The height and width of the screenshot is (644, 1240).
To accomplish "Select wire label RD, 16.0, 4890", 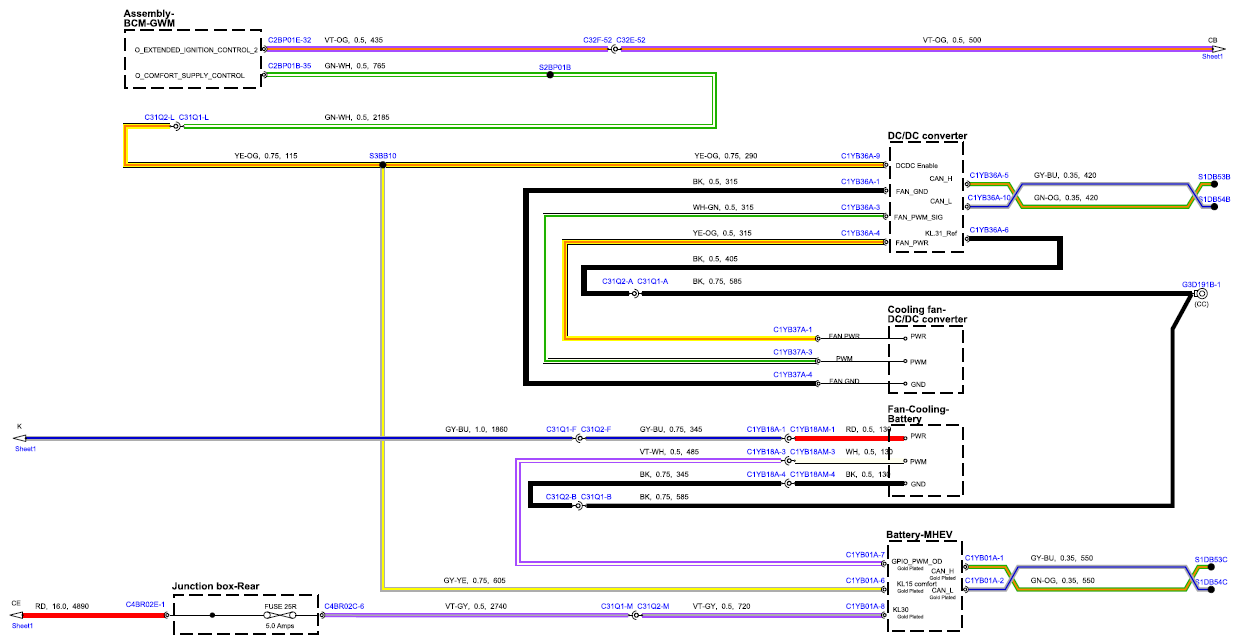I will tap(64, 606).
